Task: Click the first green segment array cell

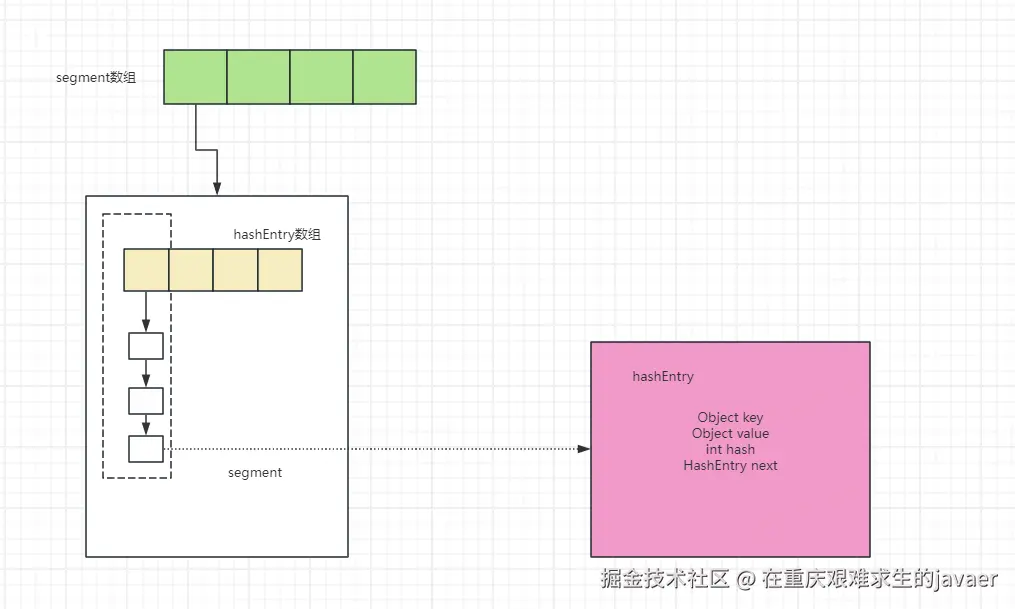Action: pyautogui.click(x=195, y=77)
